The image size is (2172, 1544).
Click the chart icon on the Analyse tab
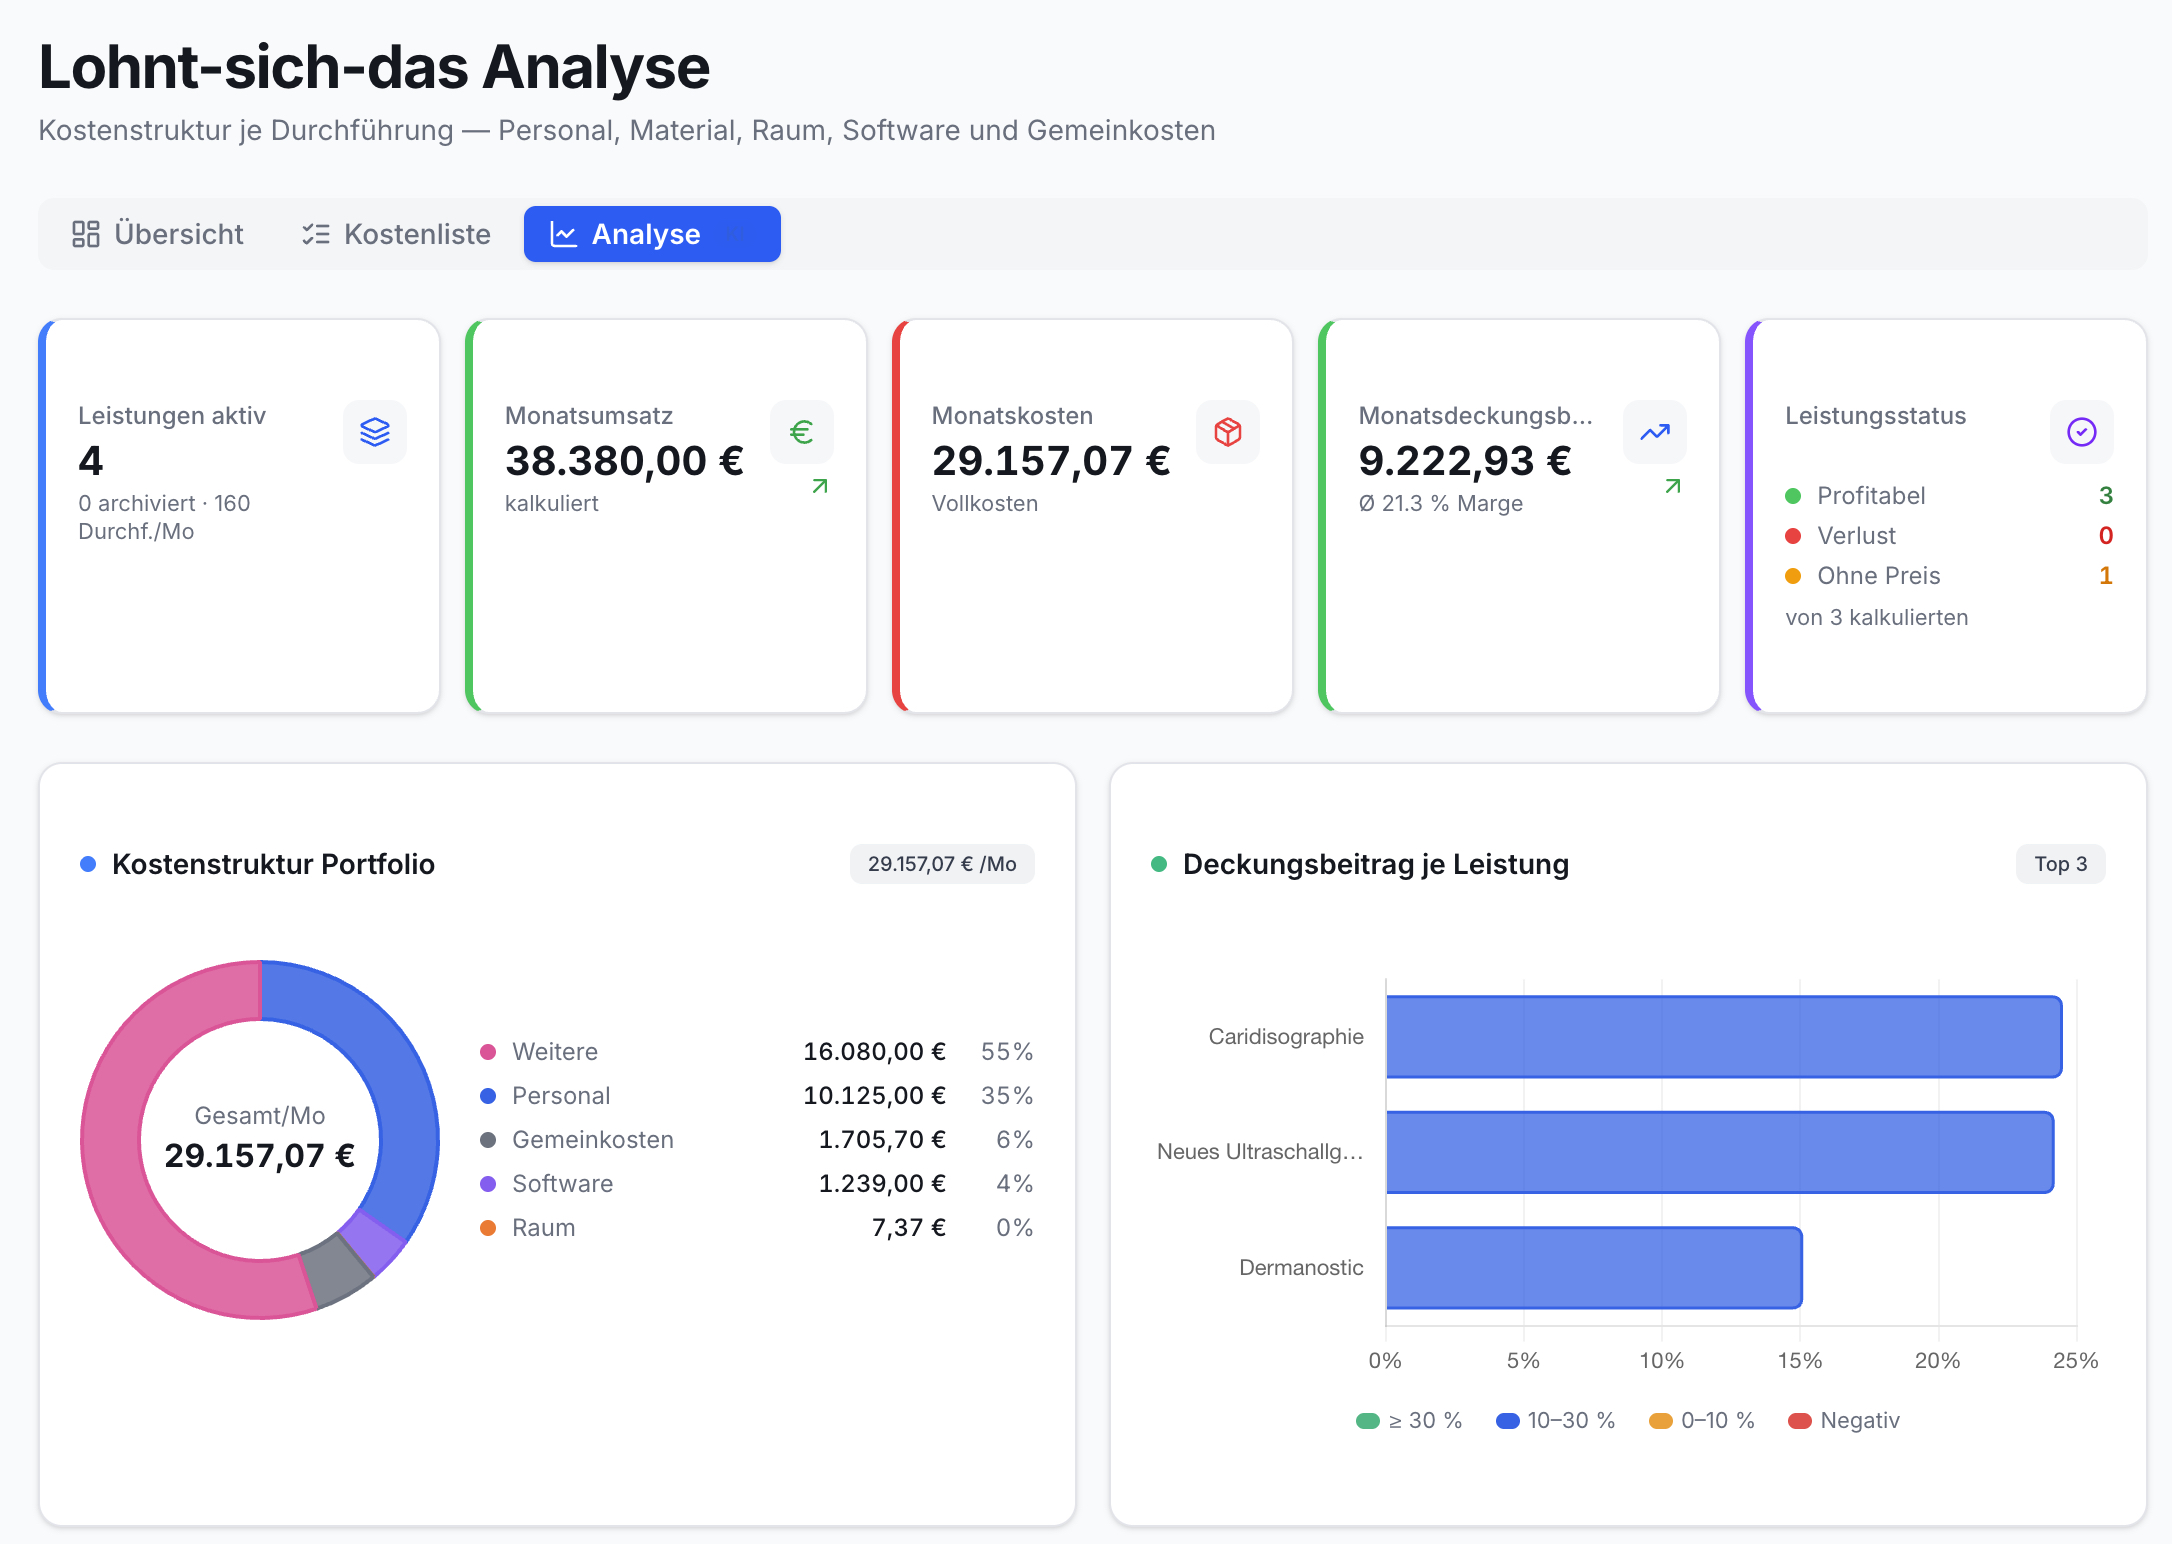[x=564, y=234]
